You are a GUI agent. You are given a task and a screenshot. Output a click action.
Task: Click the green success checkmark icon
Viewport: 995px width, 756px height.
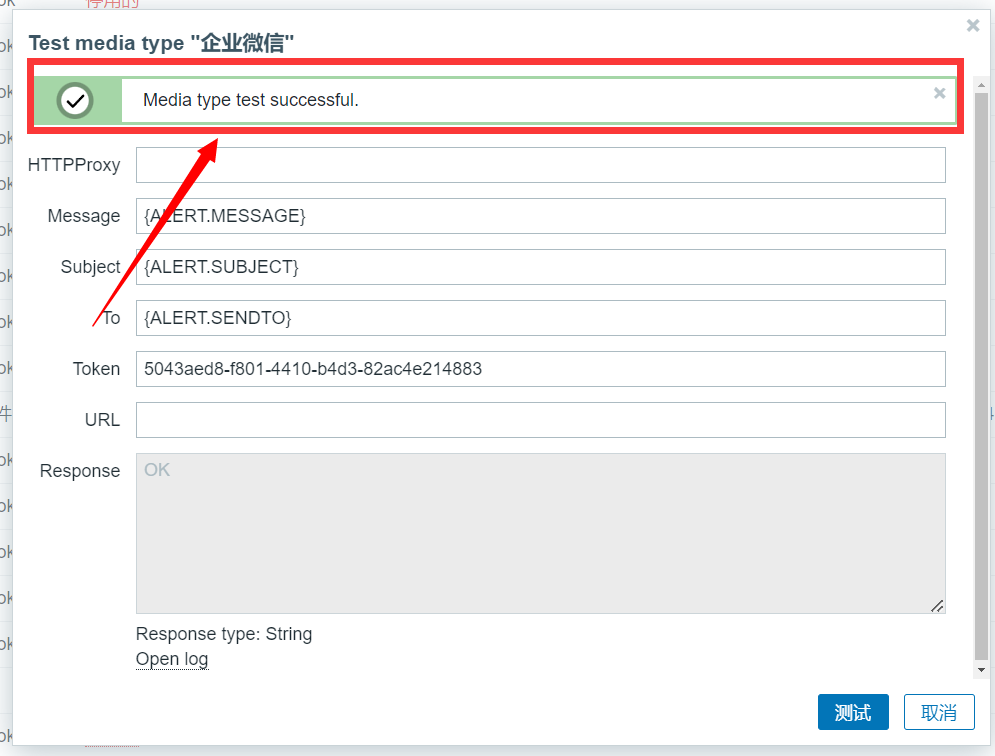click(75, 100)
